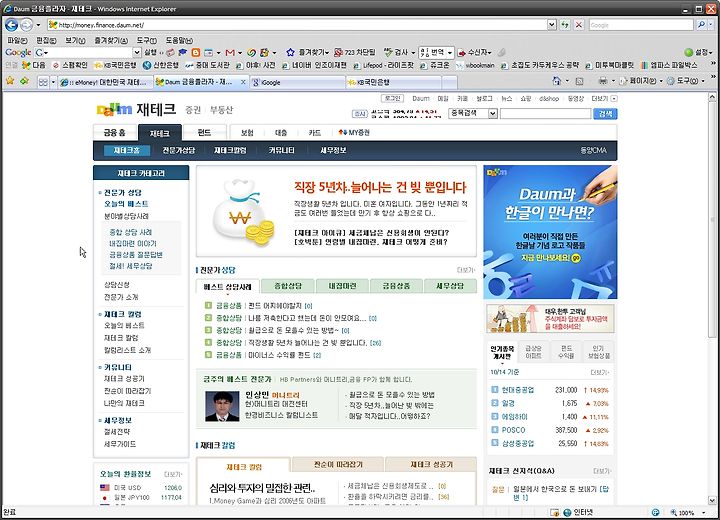Click the graduation cap icon in Google toolbar

click(x=183, y=52)
